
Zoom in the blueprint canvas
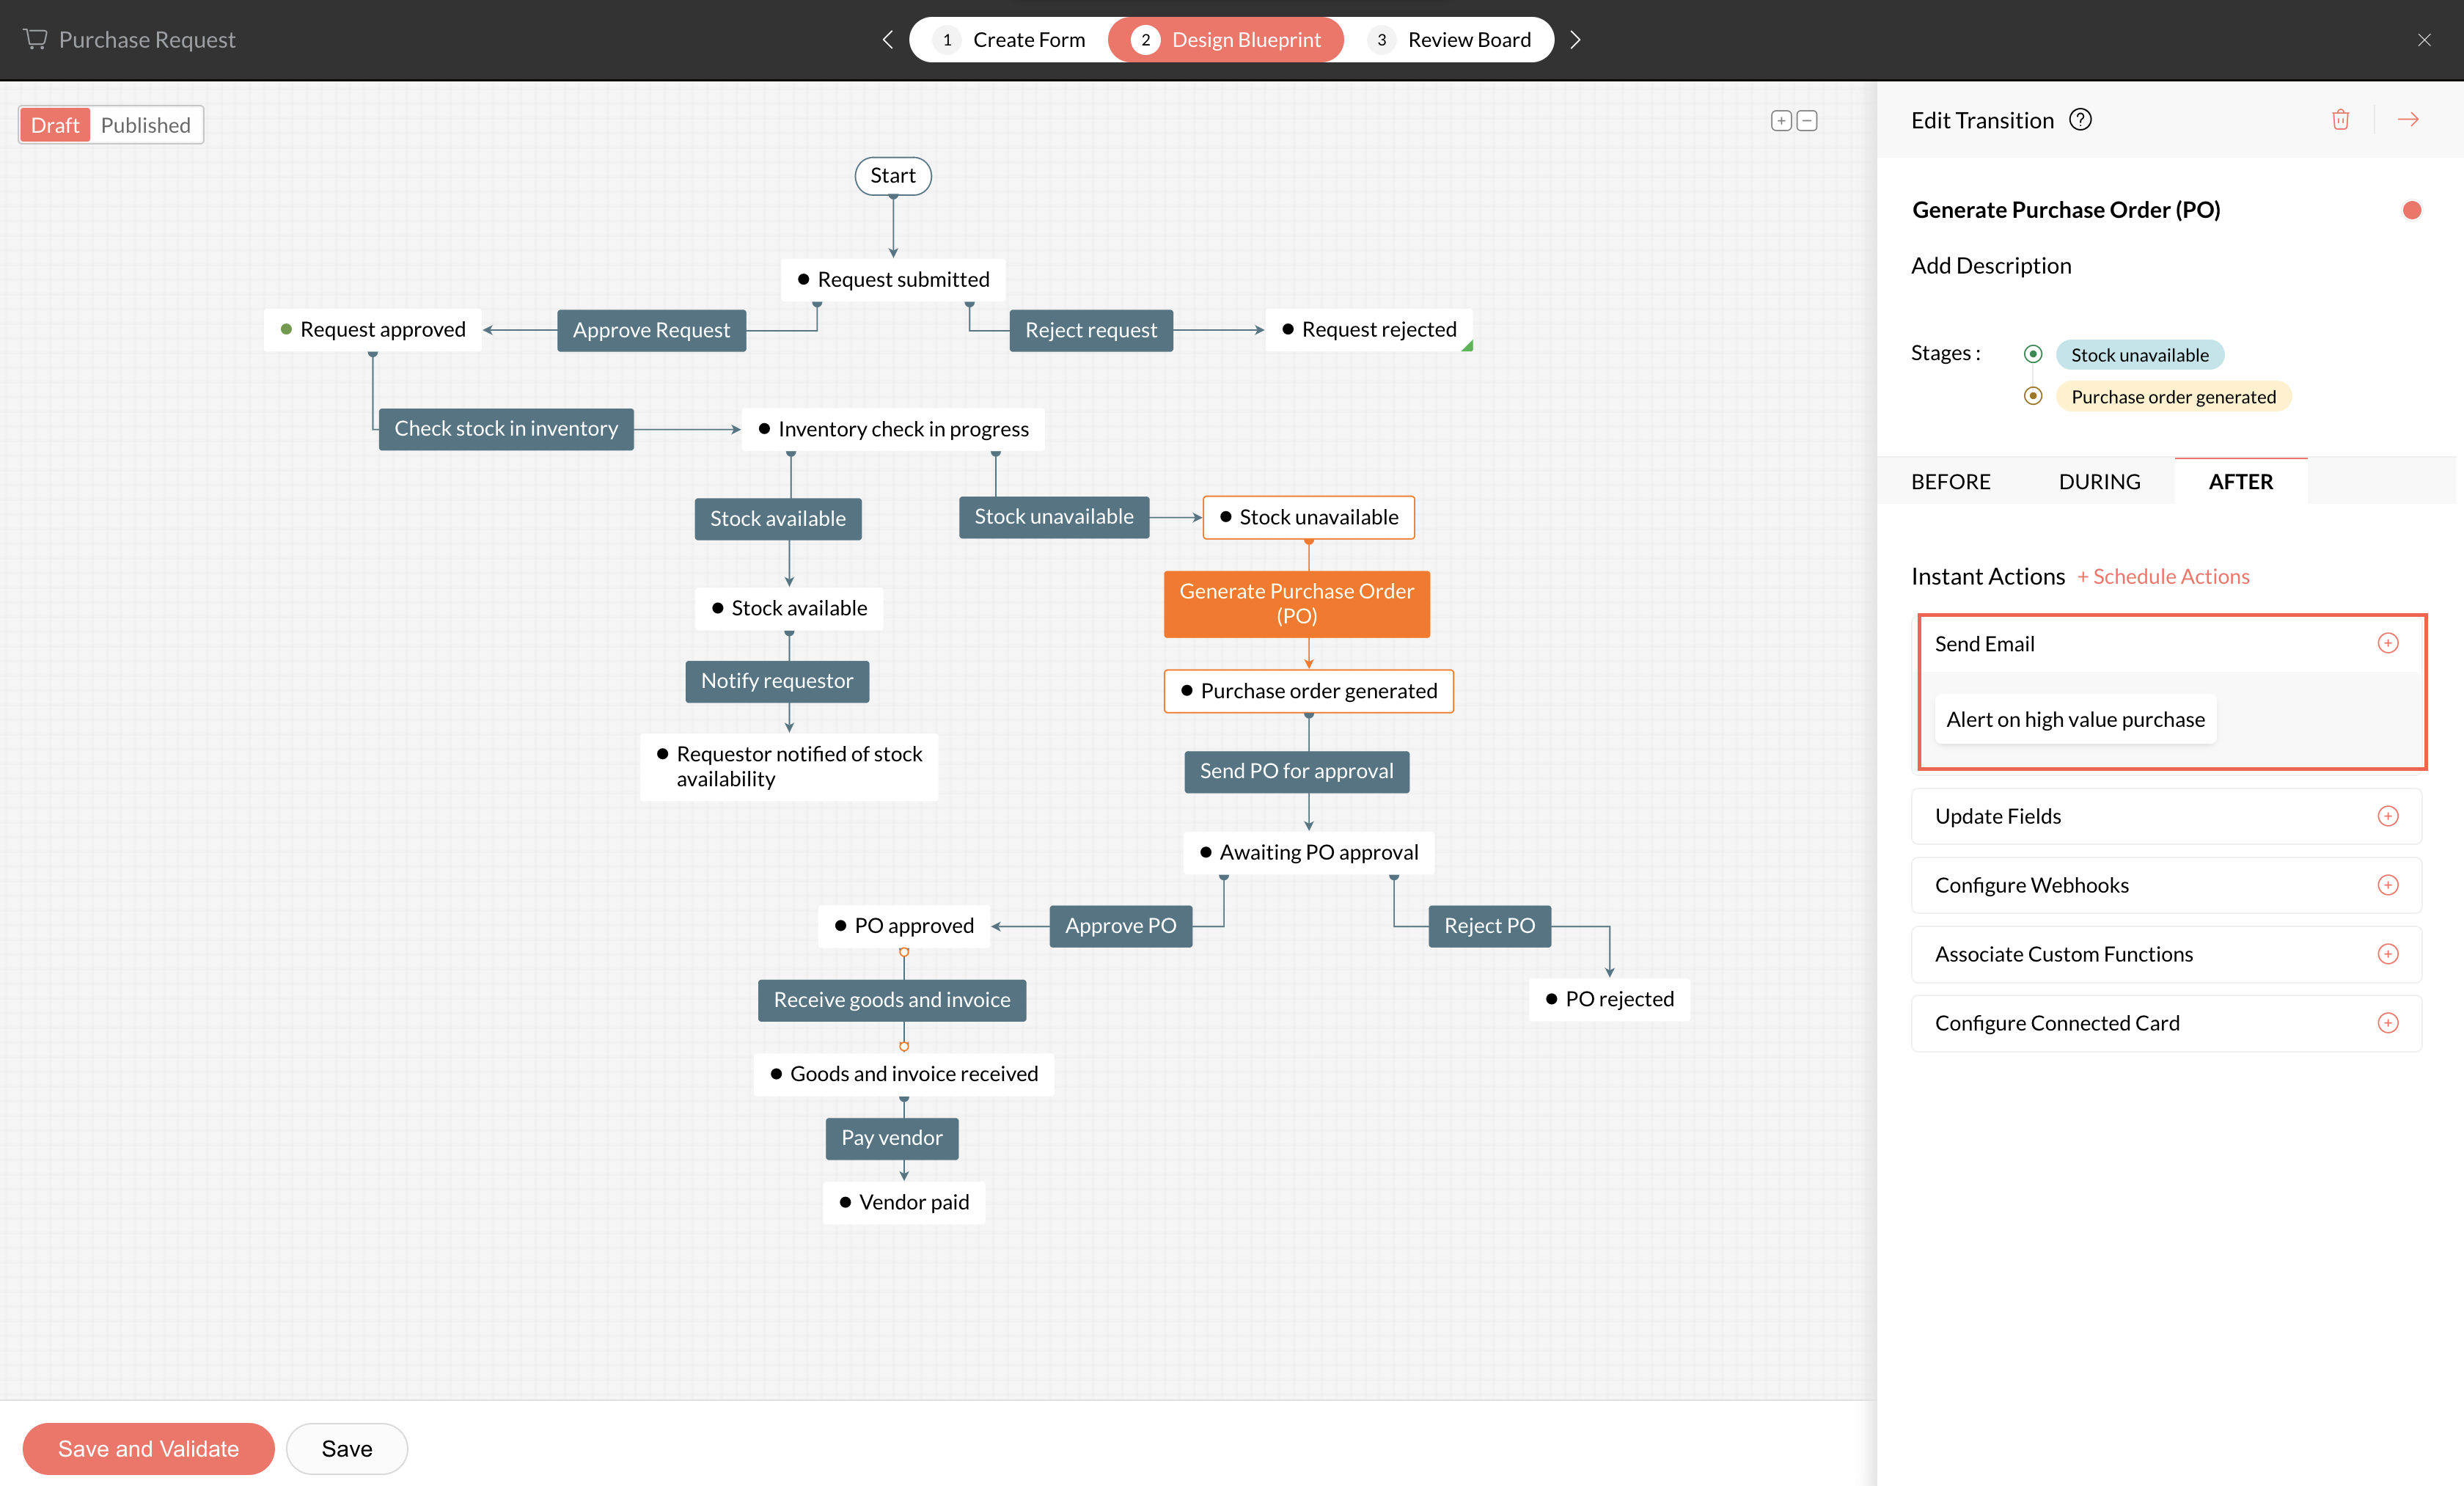[1781, 121]
